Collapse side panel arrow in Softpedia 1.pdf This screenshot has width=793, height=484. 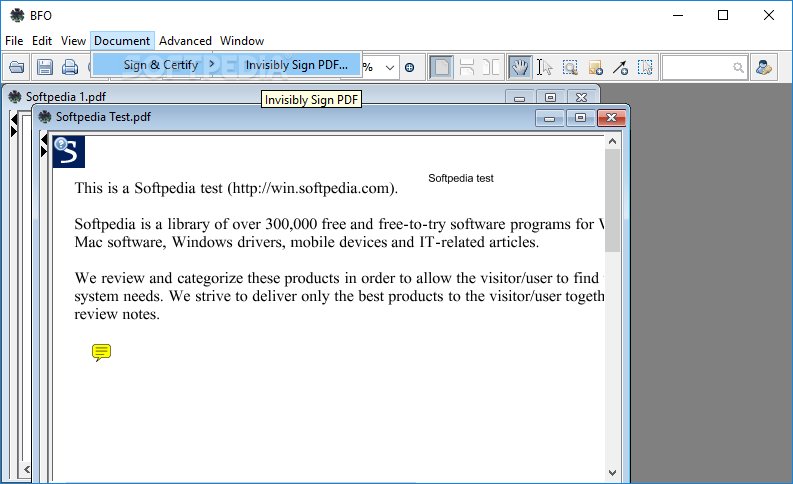pyautogui.click(x=14, y=119)
